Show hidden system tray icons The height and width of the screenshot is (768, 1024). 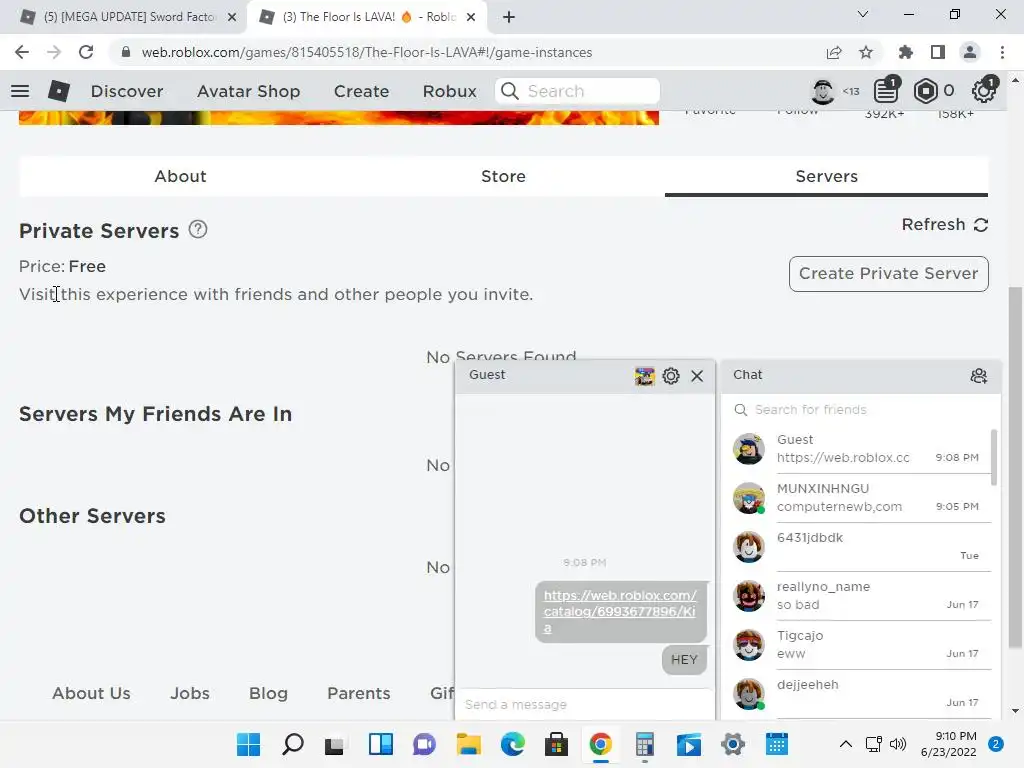pos(846,744)
